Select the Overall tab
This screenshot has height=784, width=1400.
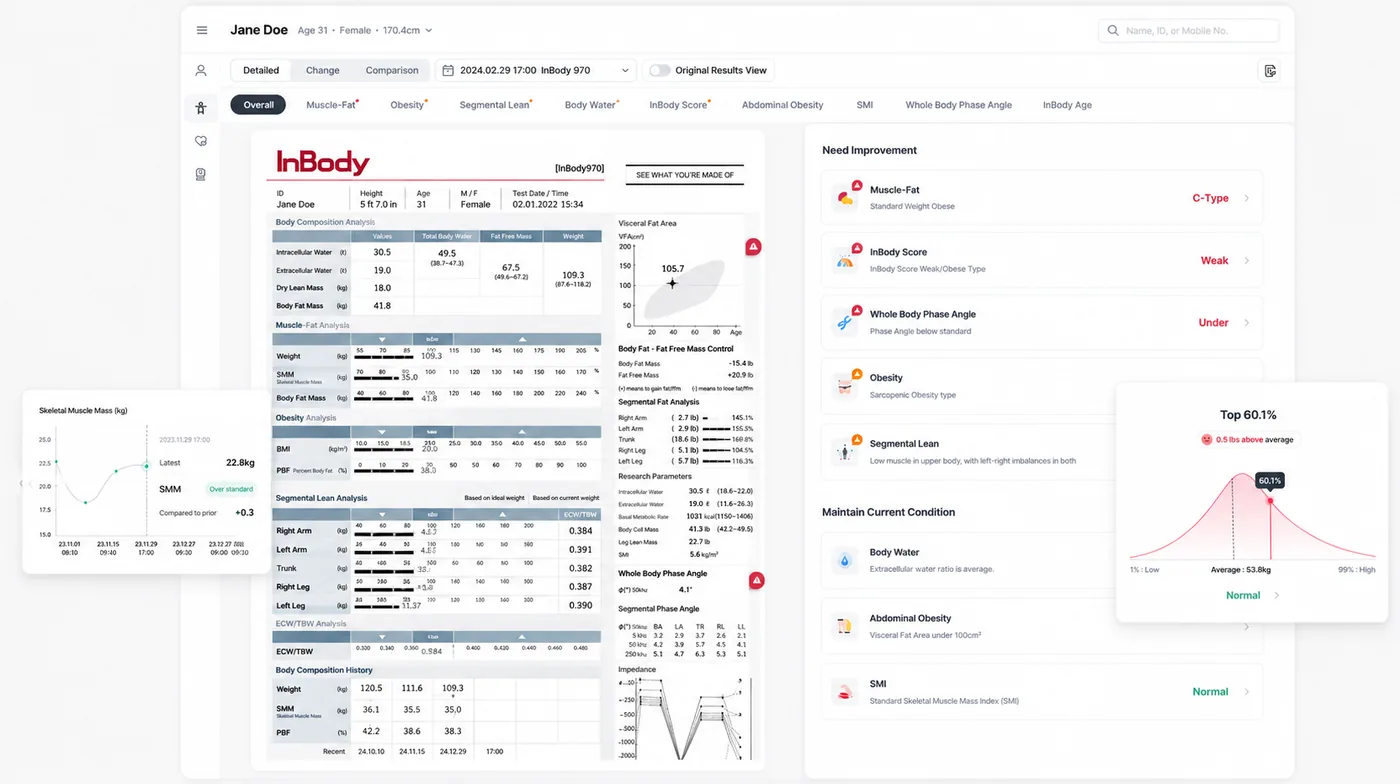click(258, 105)
